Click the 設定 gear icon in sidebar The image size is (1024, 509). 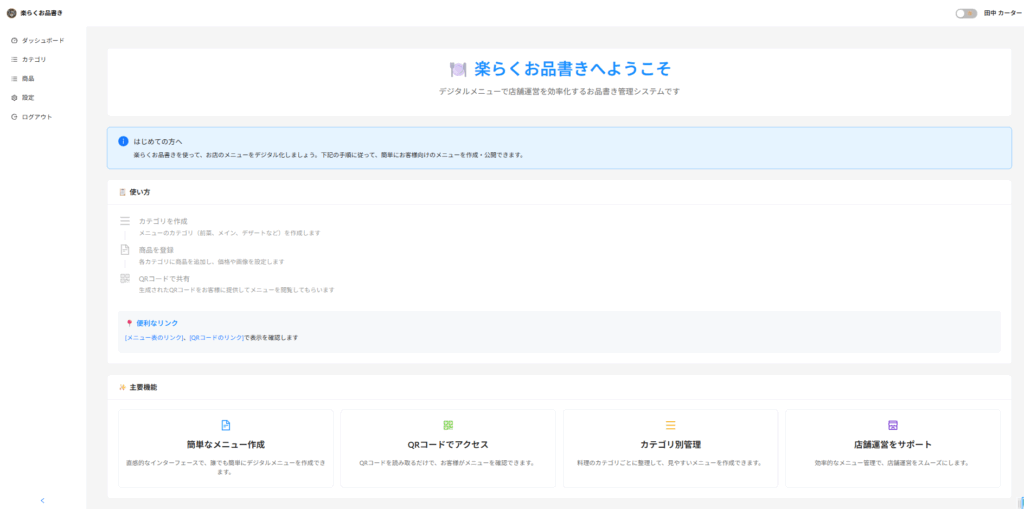point(14,98)
